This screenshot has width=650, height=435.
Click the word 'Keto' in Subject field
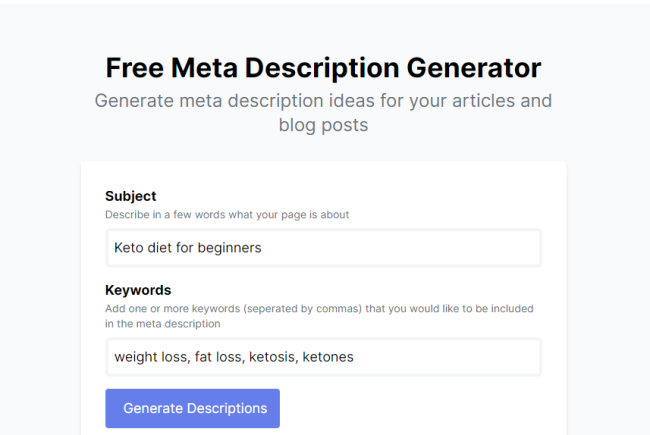coord(129,247)
